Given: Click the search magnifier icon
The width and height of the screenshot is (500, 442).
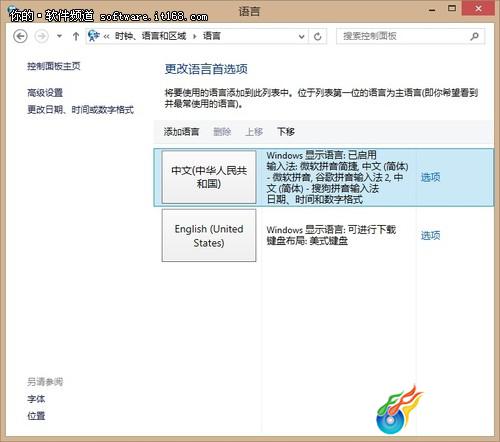Looking at the screenshot, I should click(474, 36).
